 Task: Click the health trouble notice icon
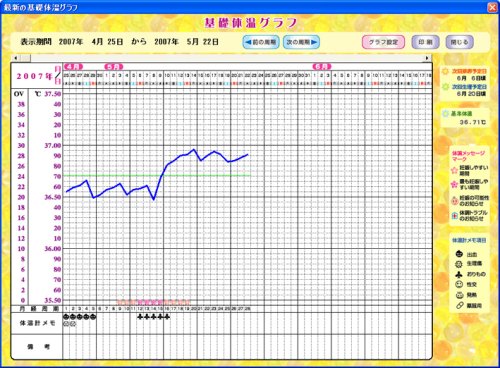pyautogui.click(x=454, y=216)
